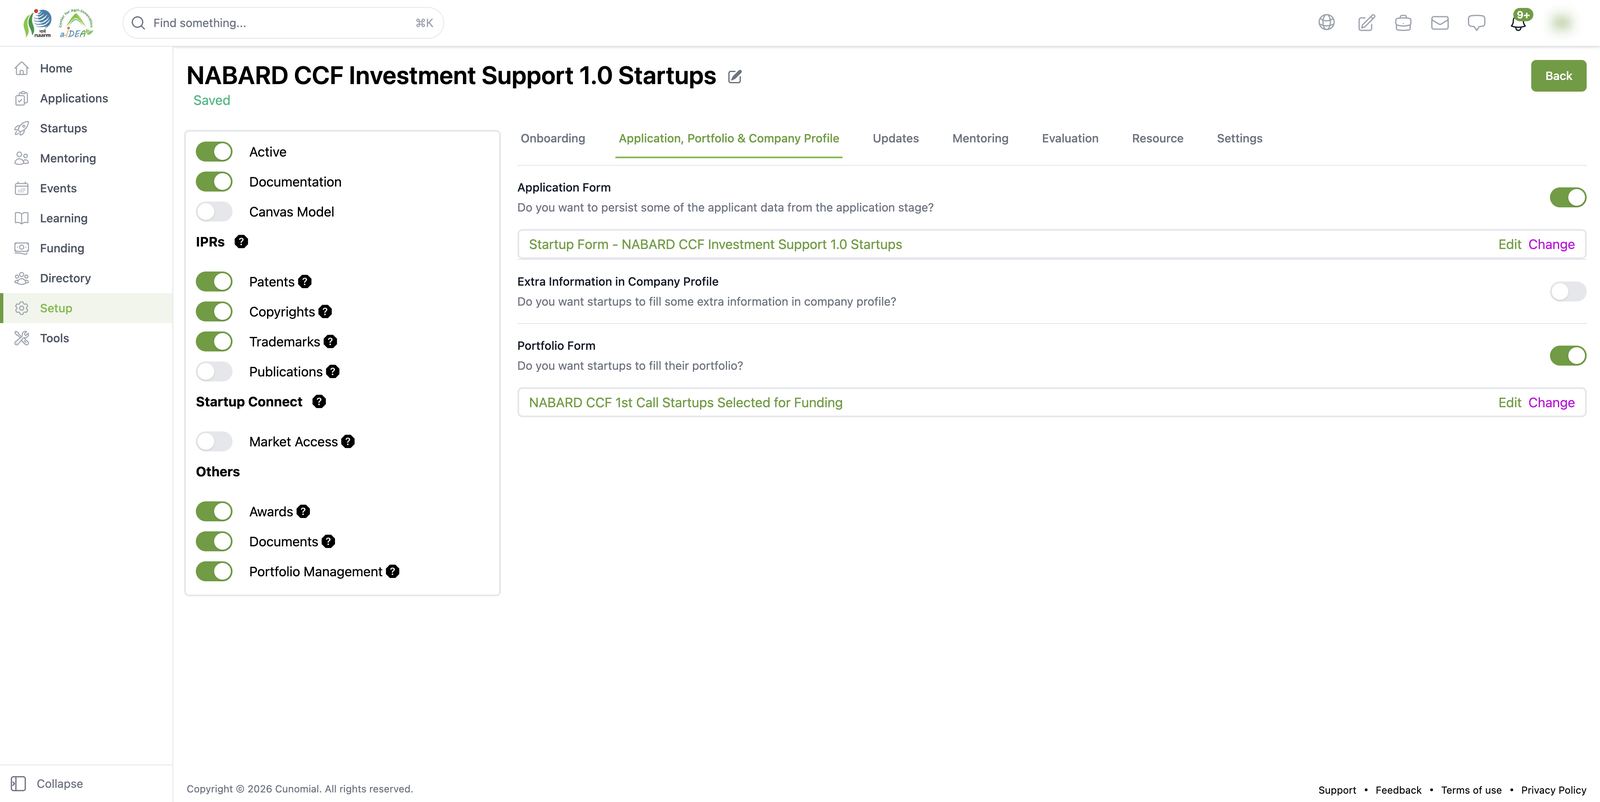Disable the Application Form toggle
The width and height of the screenshot is (1600, 802).
tap(1568, 198)
